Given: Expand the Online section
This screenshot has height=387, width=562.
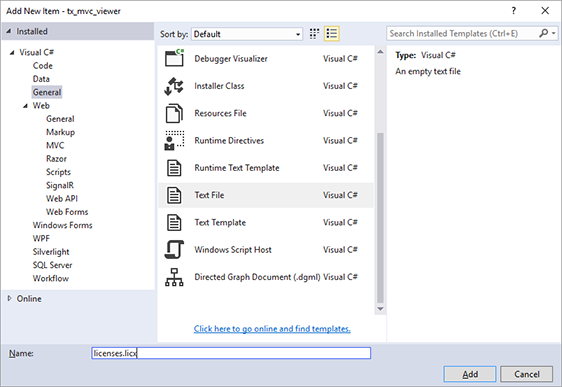Looking at the screenshot, I should (x=10, y=298).
